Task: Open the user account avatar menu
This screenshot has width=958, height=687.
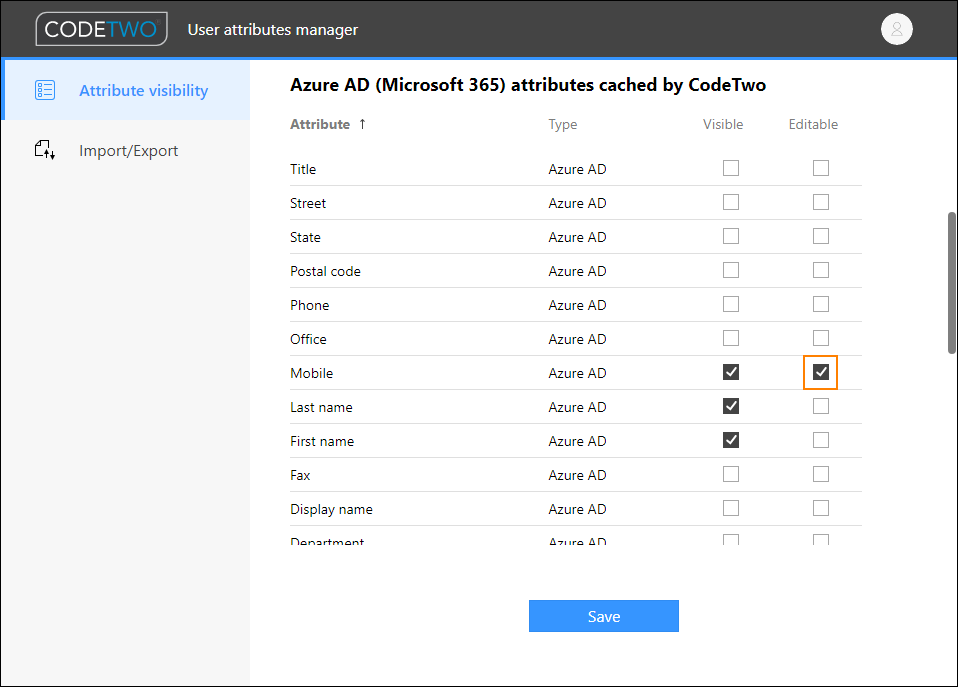Action: pyautogui.click(x=896, y=29)
